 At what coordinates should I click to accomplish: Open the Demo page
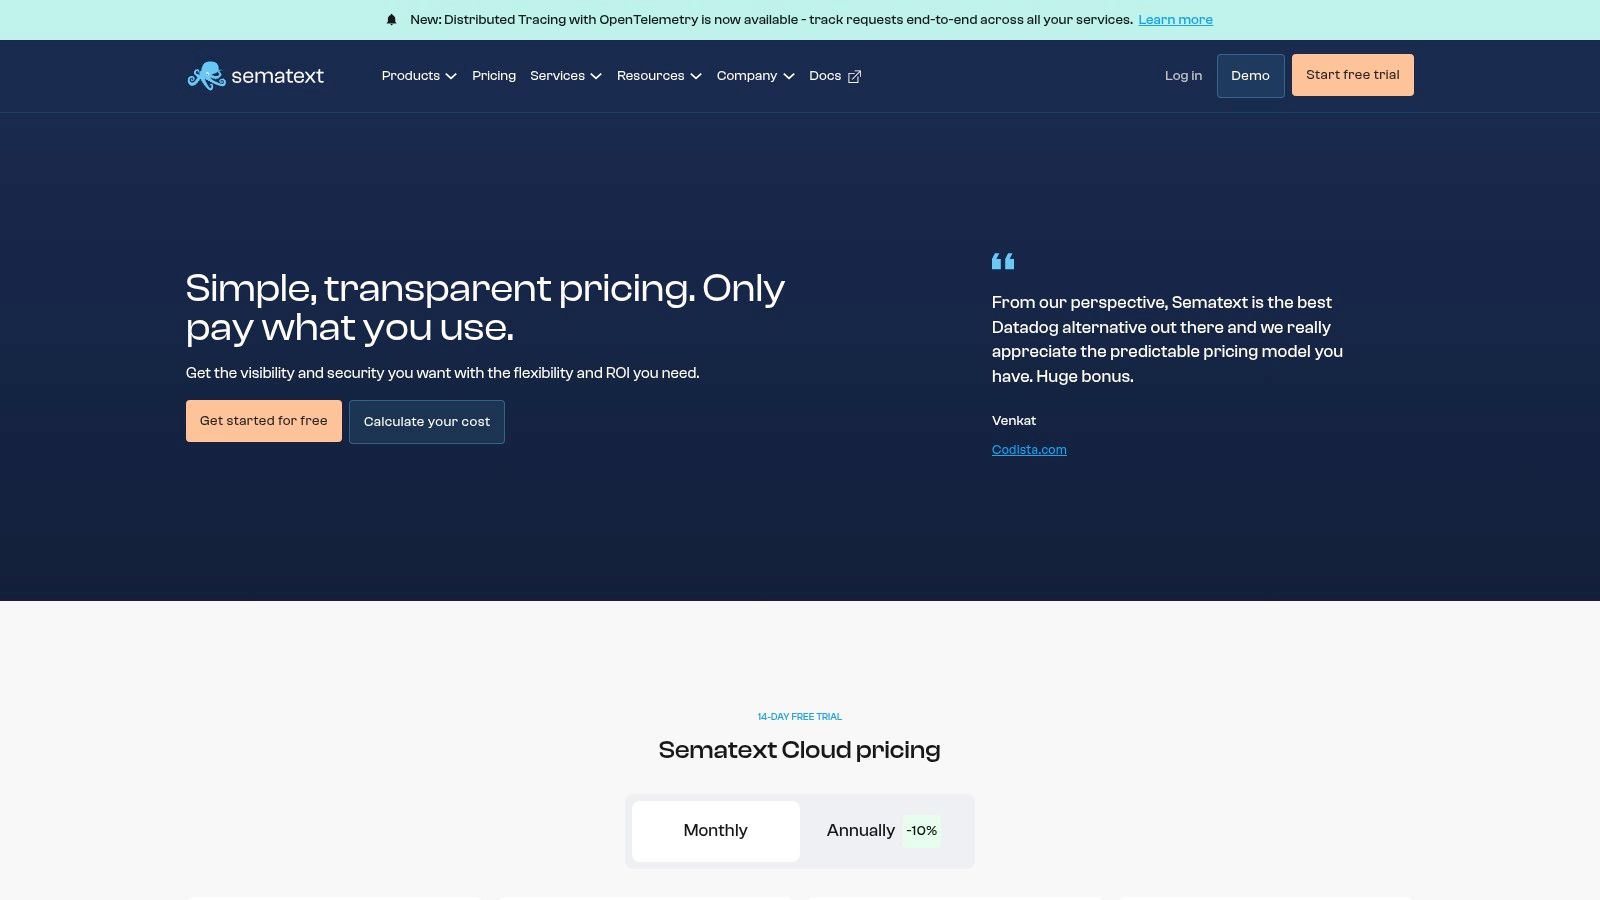click(x=1250, y=75)
